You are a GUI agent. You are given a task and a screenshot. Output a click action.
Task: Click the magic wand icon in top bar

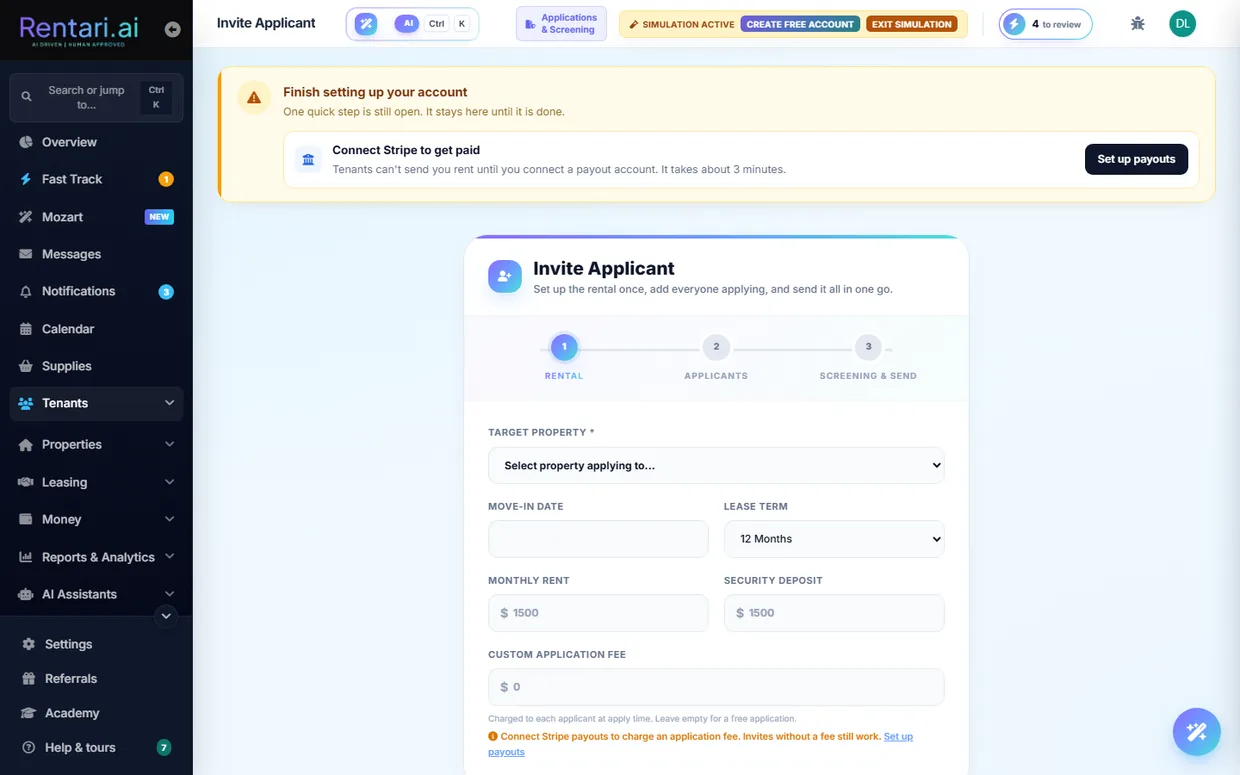click(366, 23)
